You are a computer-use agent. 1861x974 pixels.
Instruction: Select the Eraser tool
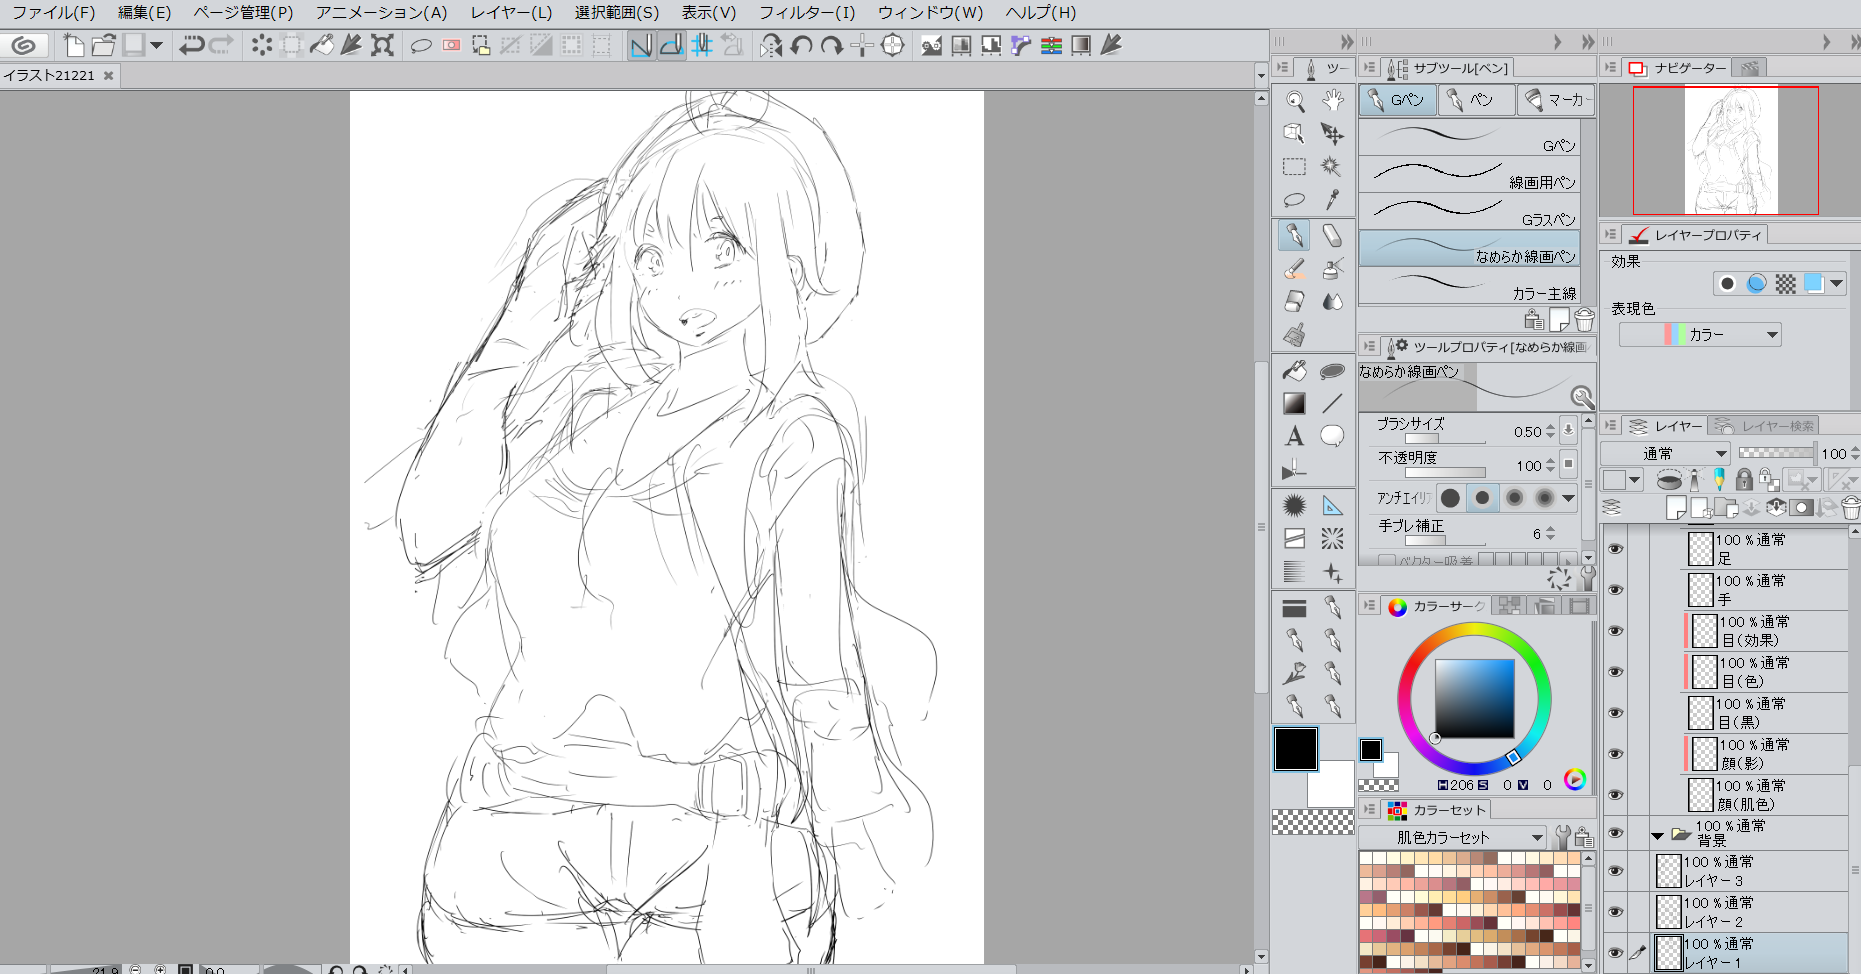tap(1332, 236)
